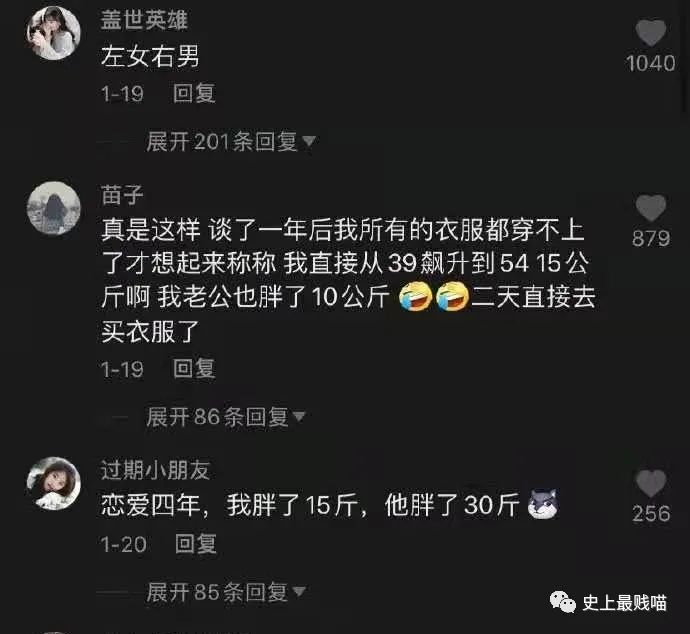Click the first laughing-crying emoji
The width and height of the screenshot is (690, 634).
[415, 297]
